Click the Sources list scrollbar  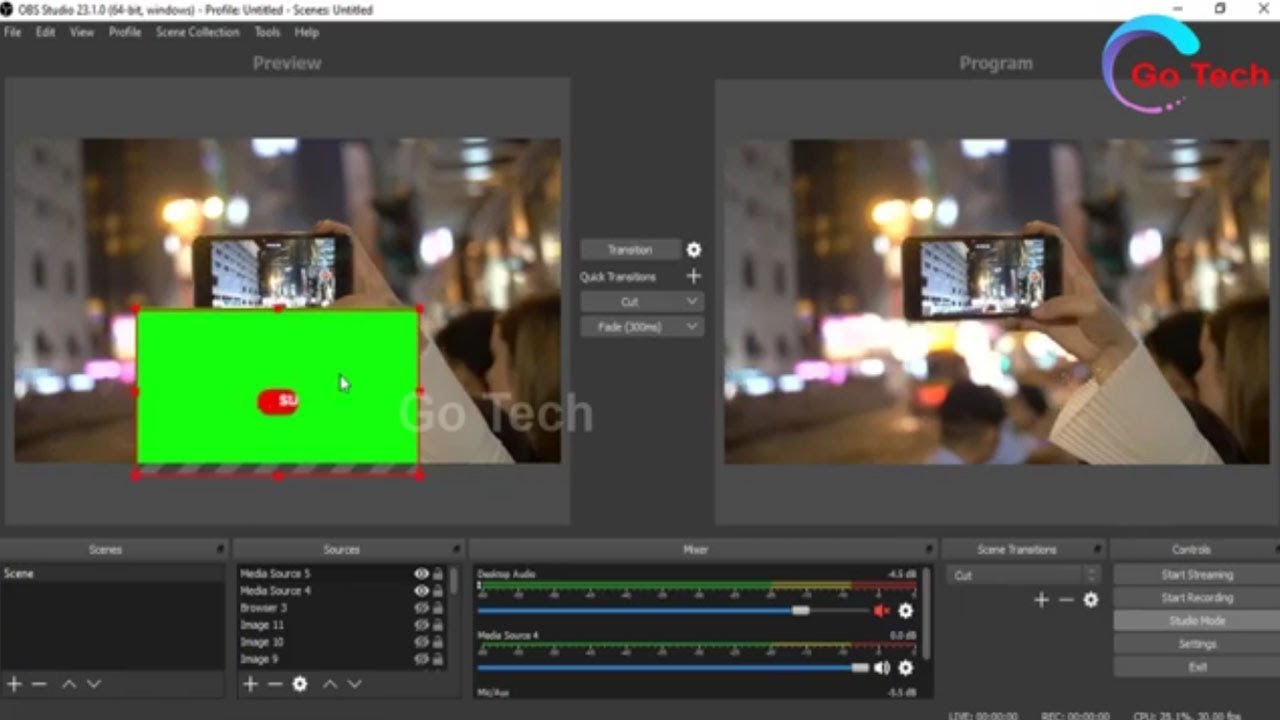pos(454,582)
